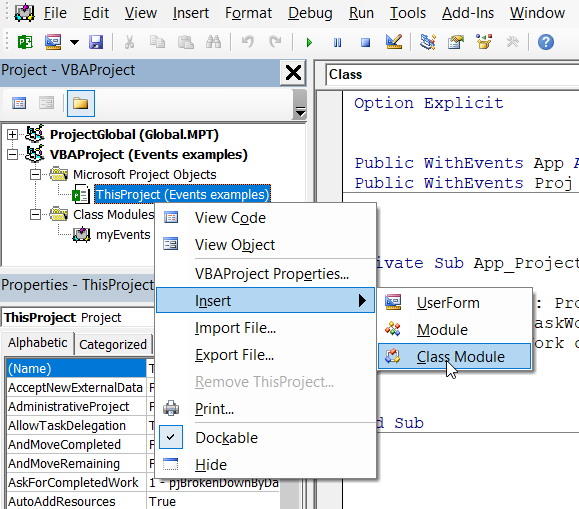Open Properties Window via its toolbar icon
The image size is (579, 509).
(x=456, y=42)
